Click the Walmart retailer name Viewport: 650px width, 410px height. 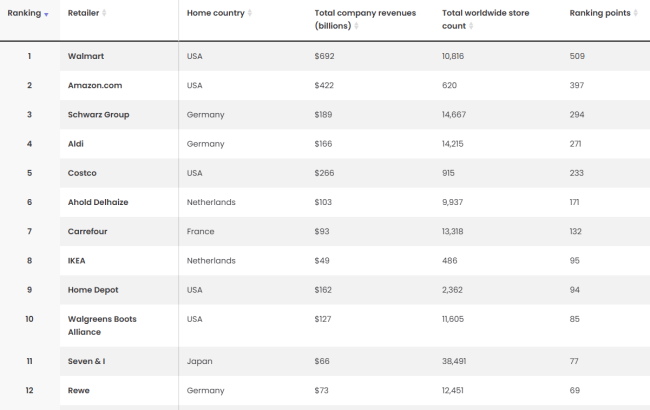click(x=86, y=56)
